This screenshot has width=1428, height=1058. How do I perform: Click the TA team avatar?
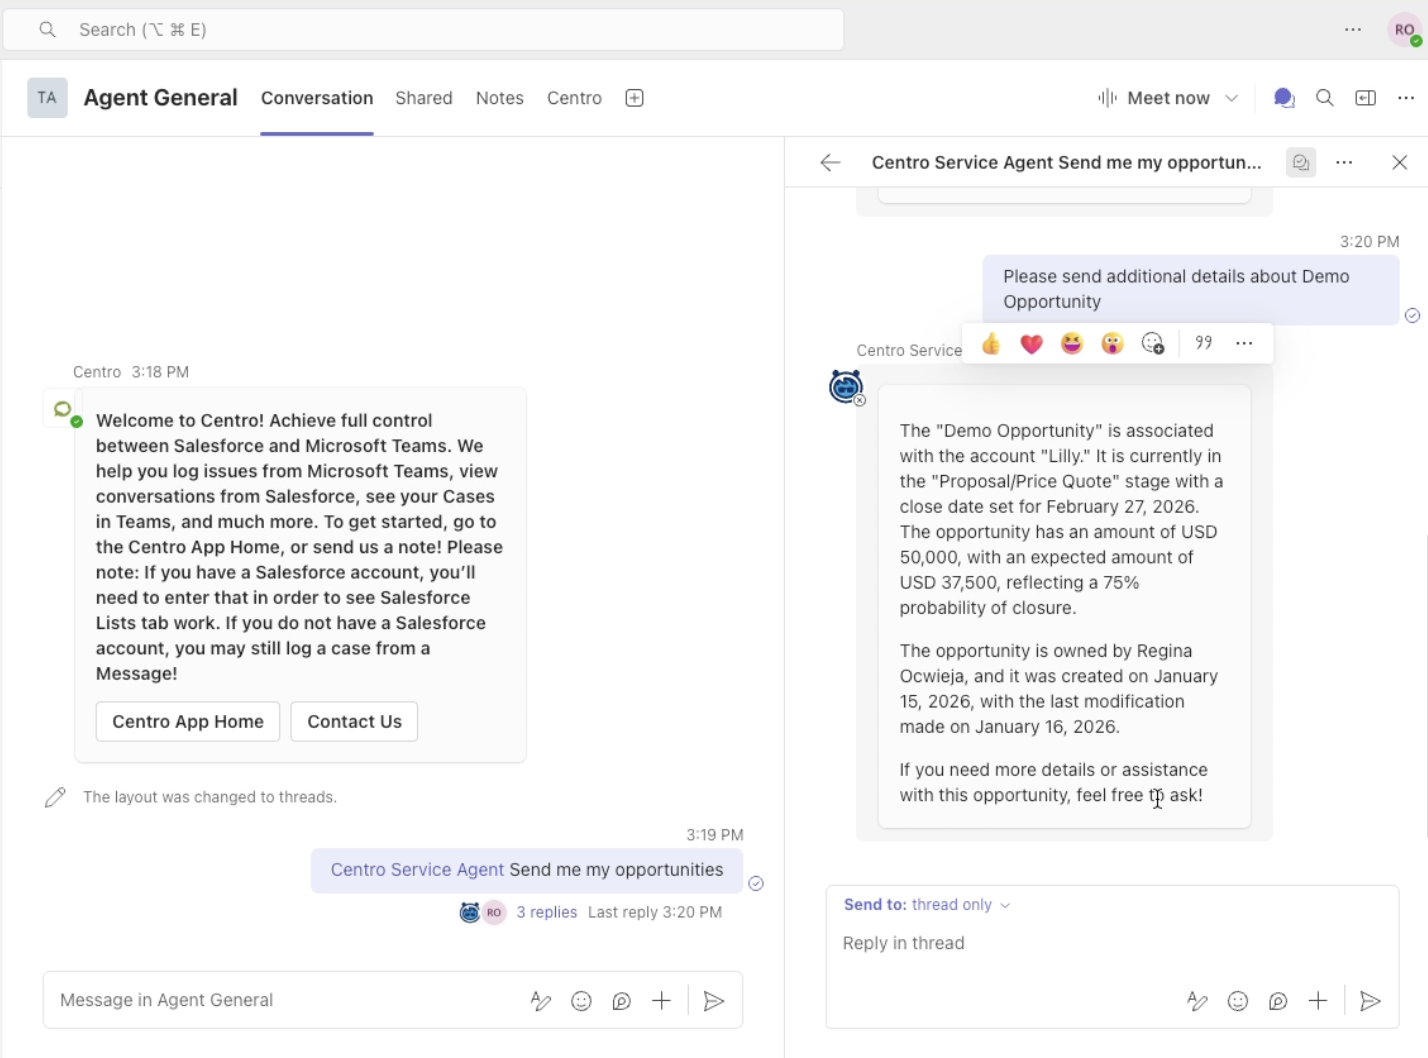click(47, 98)
